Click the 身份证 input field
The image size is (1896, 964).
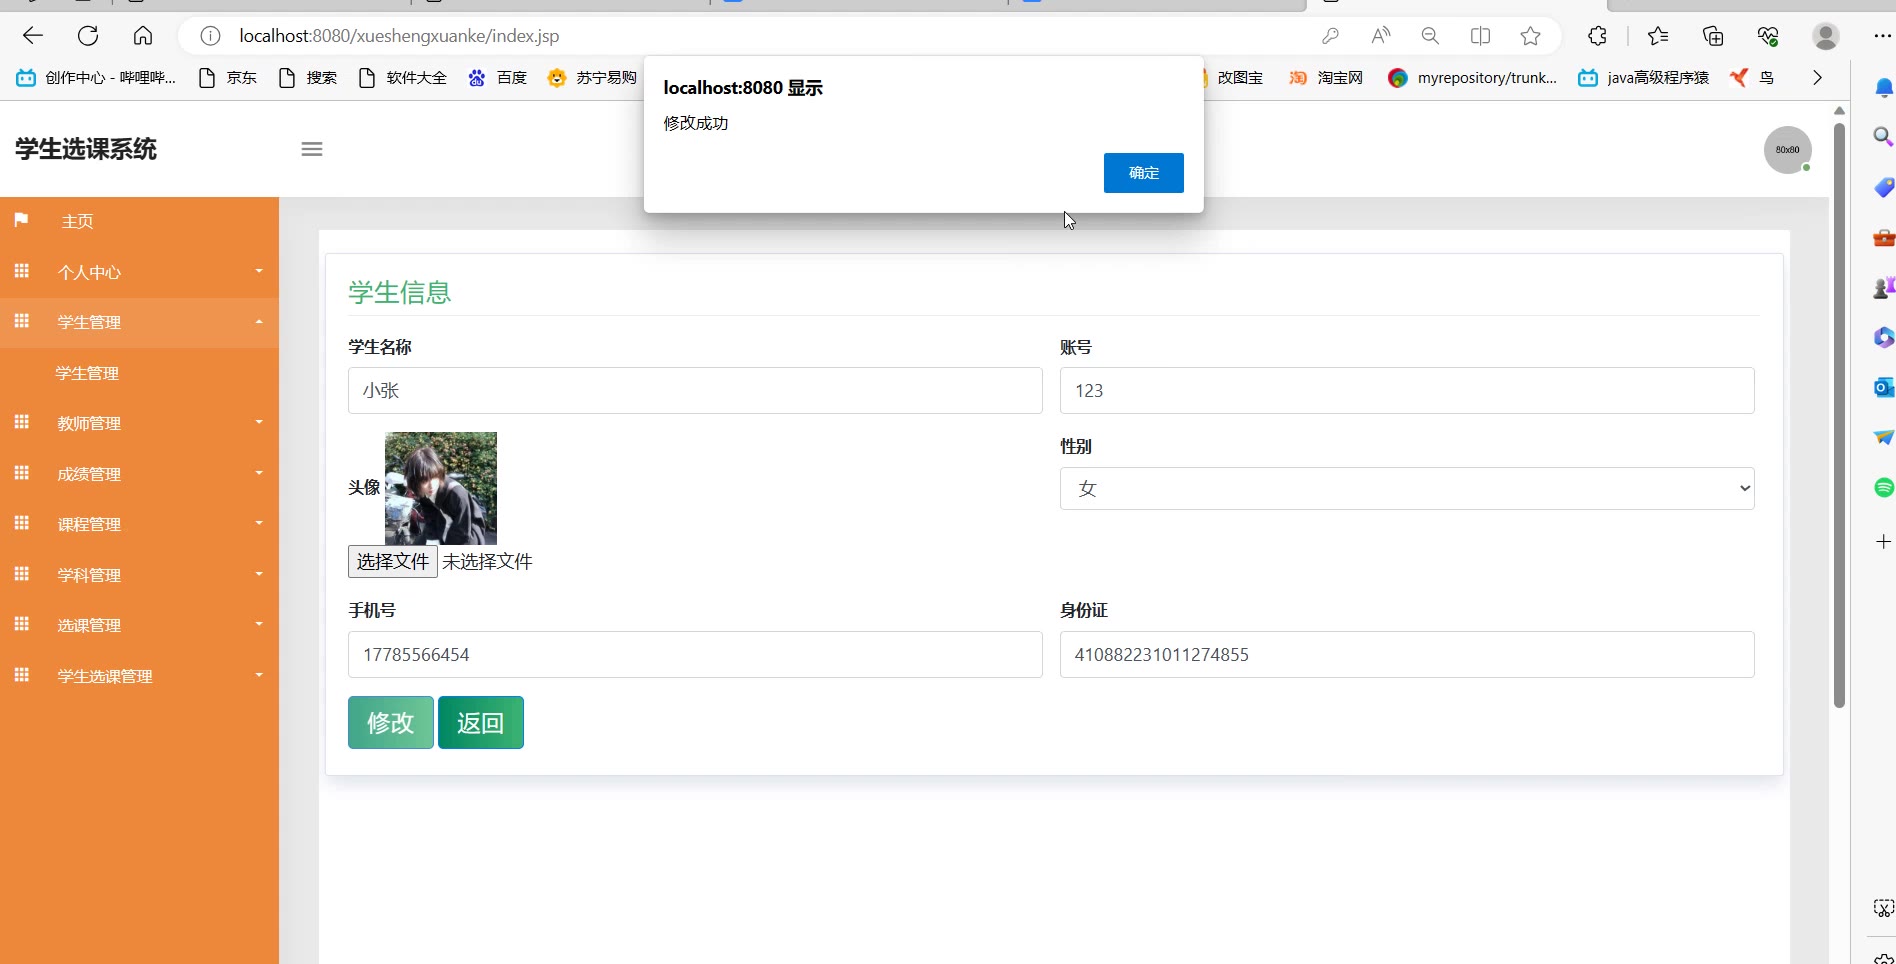[1407, 654]
